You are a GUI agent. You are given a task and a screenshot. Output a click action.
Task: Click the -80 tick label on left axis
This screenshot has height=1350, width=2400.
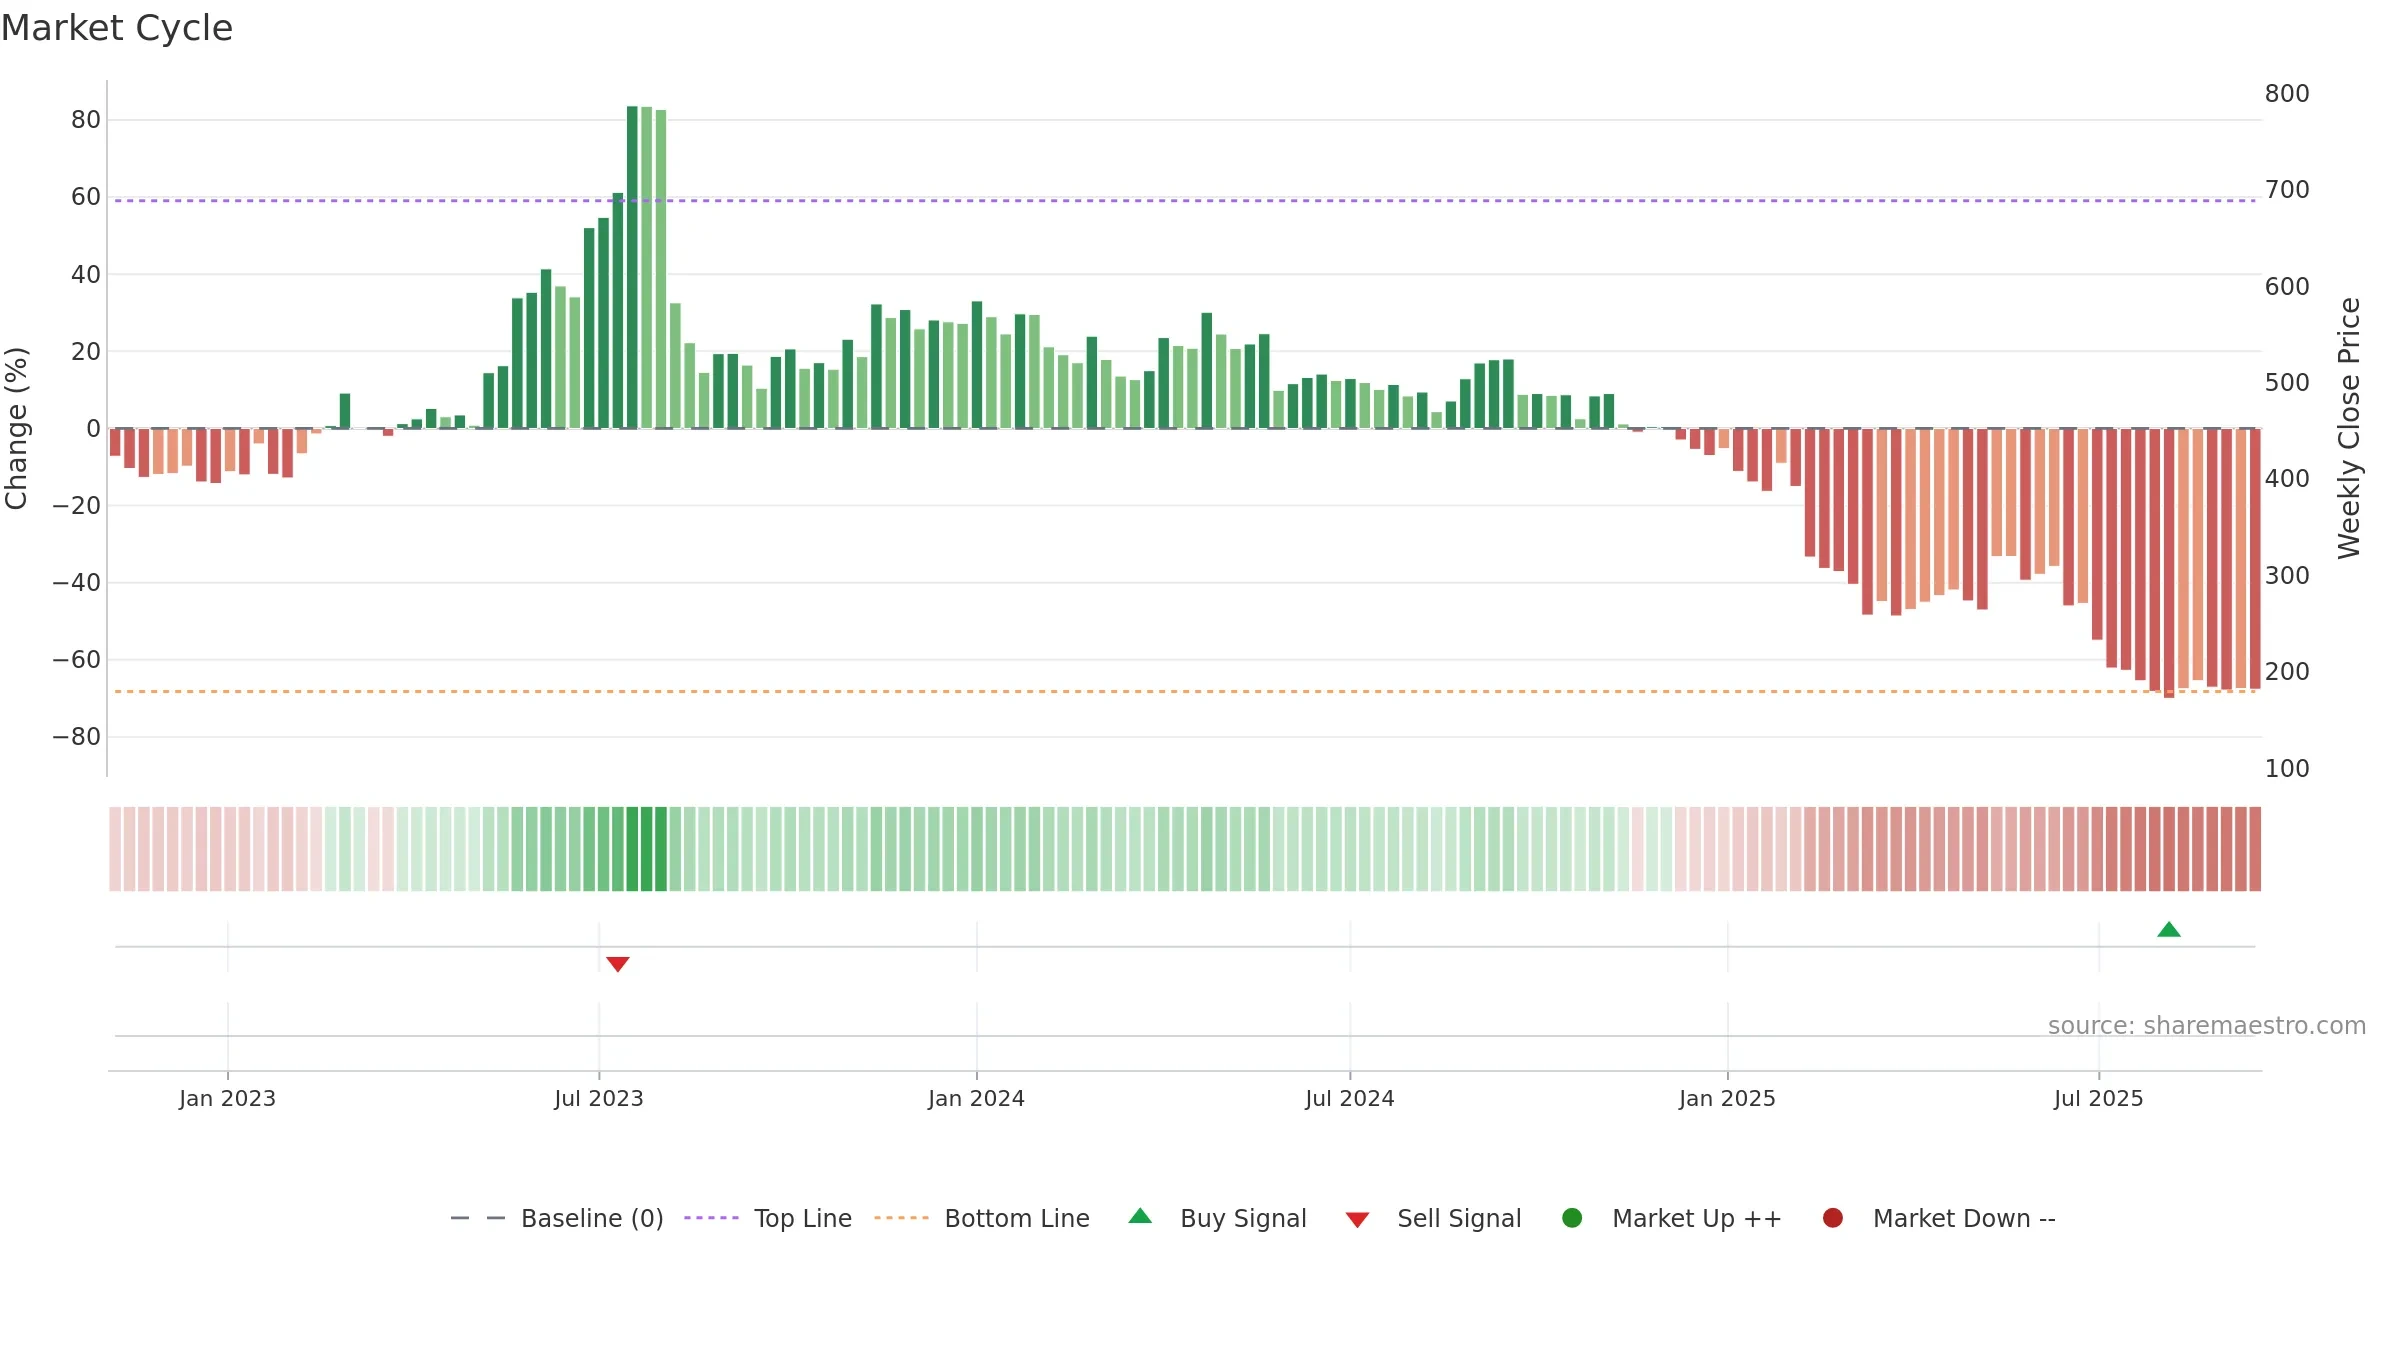[77, 737]
